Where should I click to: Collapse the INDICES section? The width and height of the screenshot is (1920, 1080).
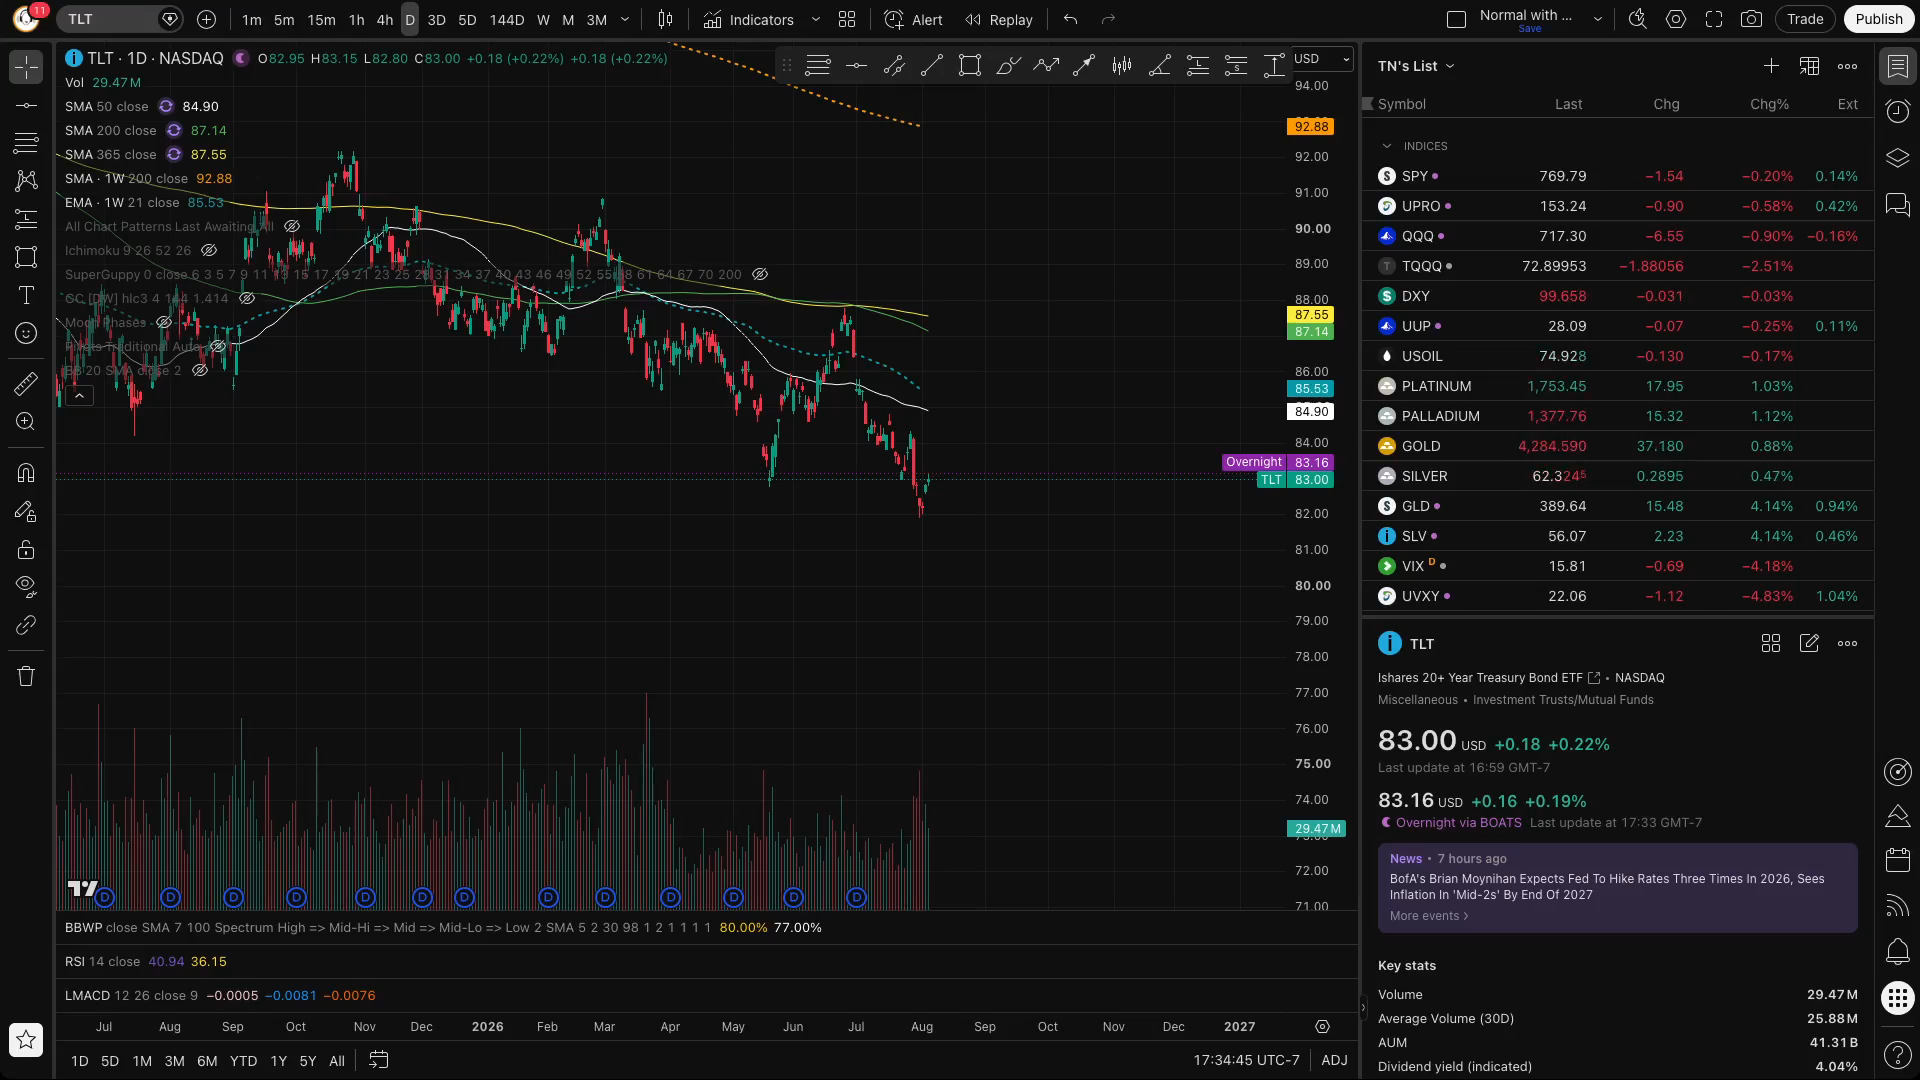click(1387, 146)
